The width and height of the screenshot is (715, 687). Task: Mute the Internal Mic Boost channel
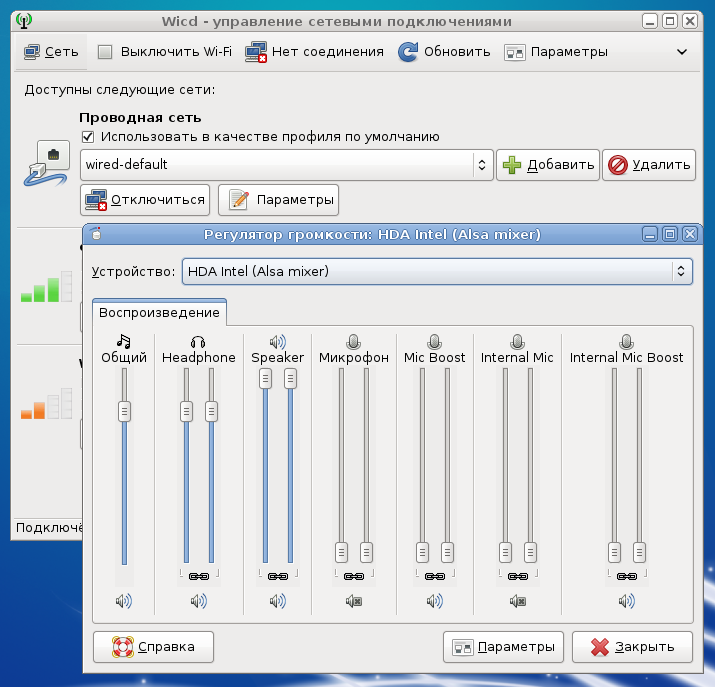[627, 601]
